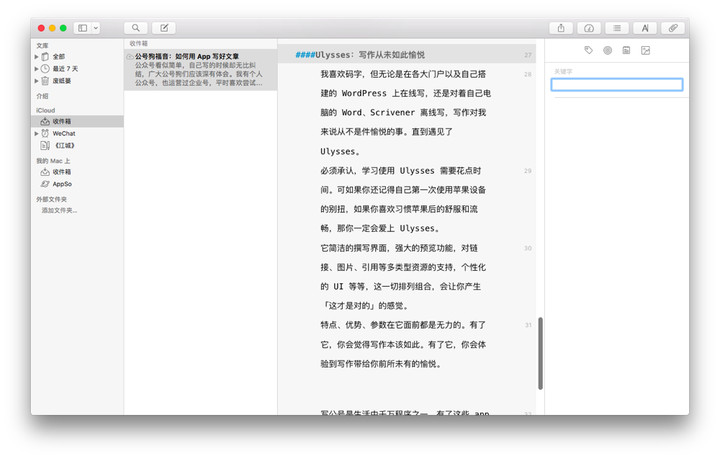Open the AppSo group
The height and width of the screenshot is (459, 720).
click(62, 184)
